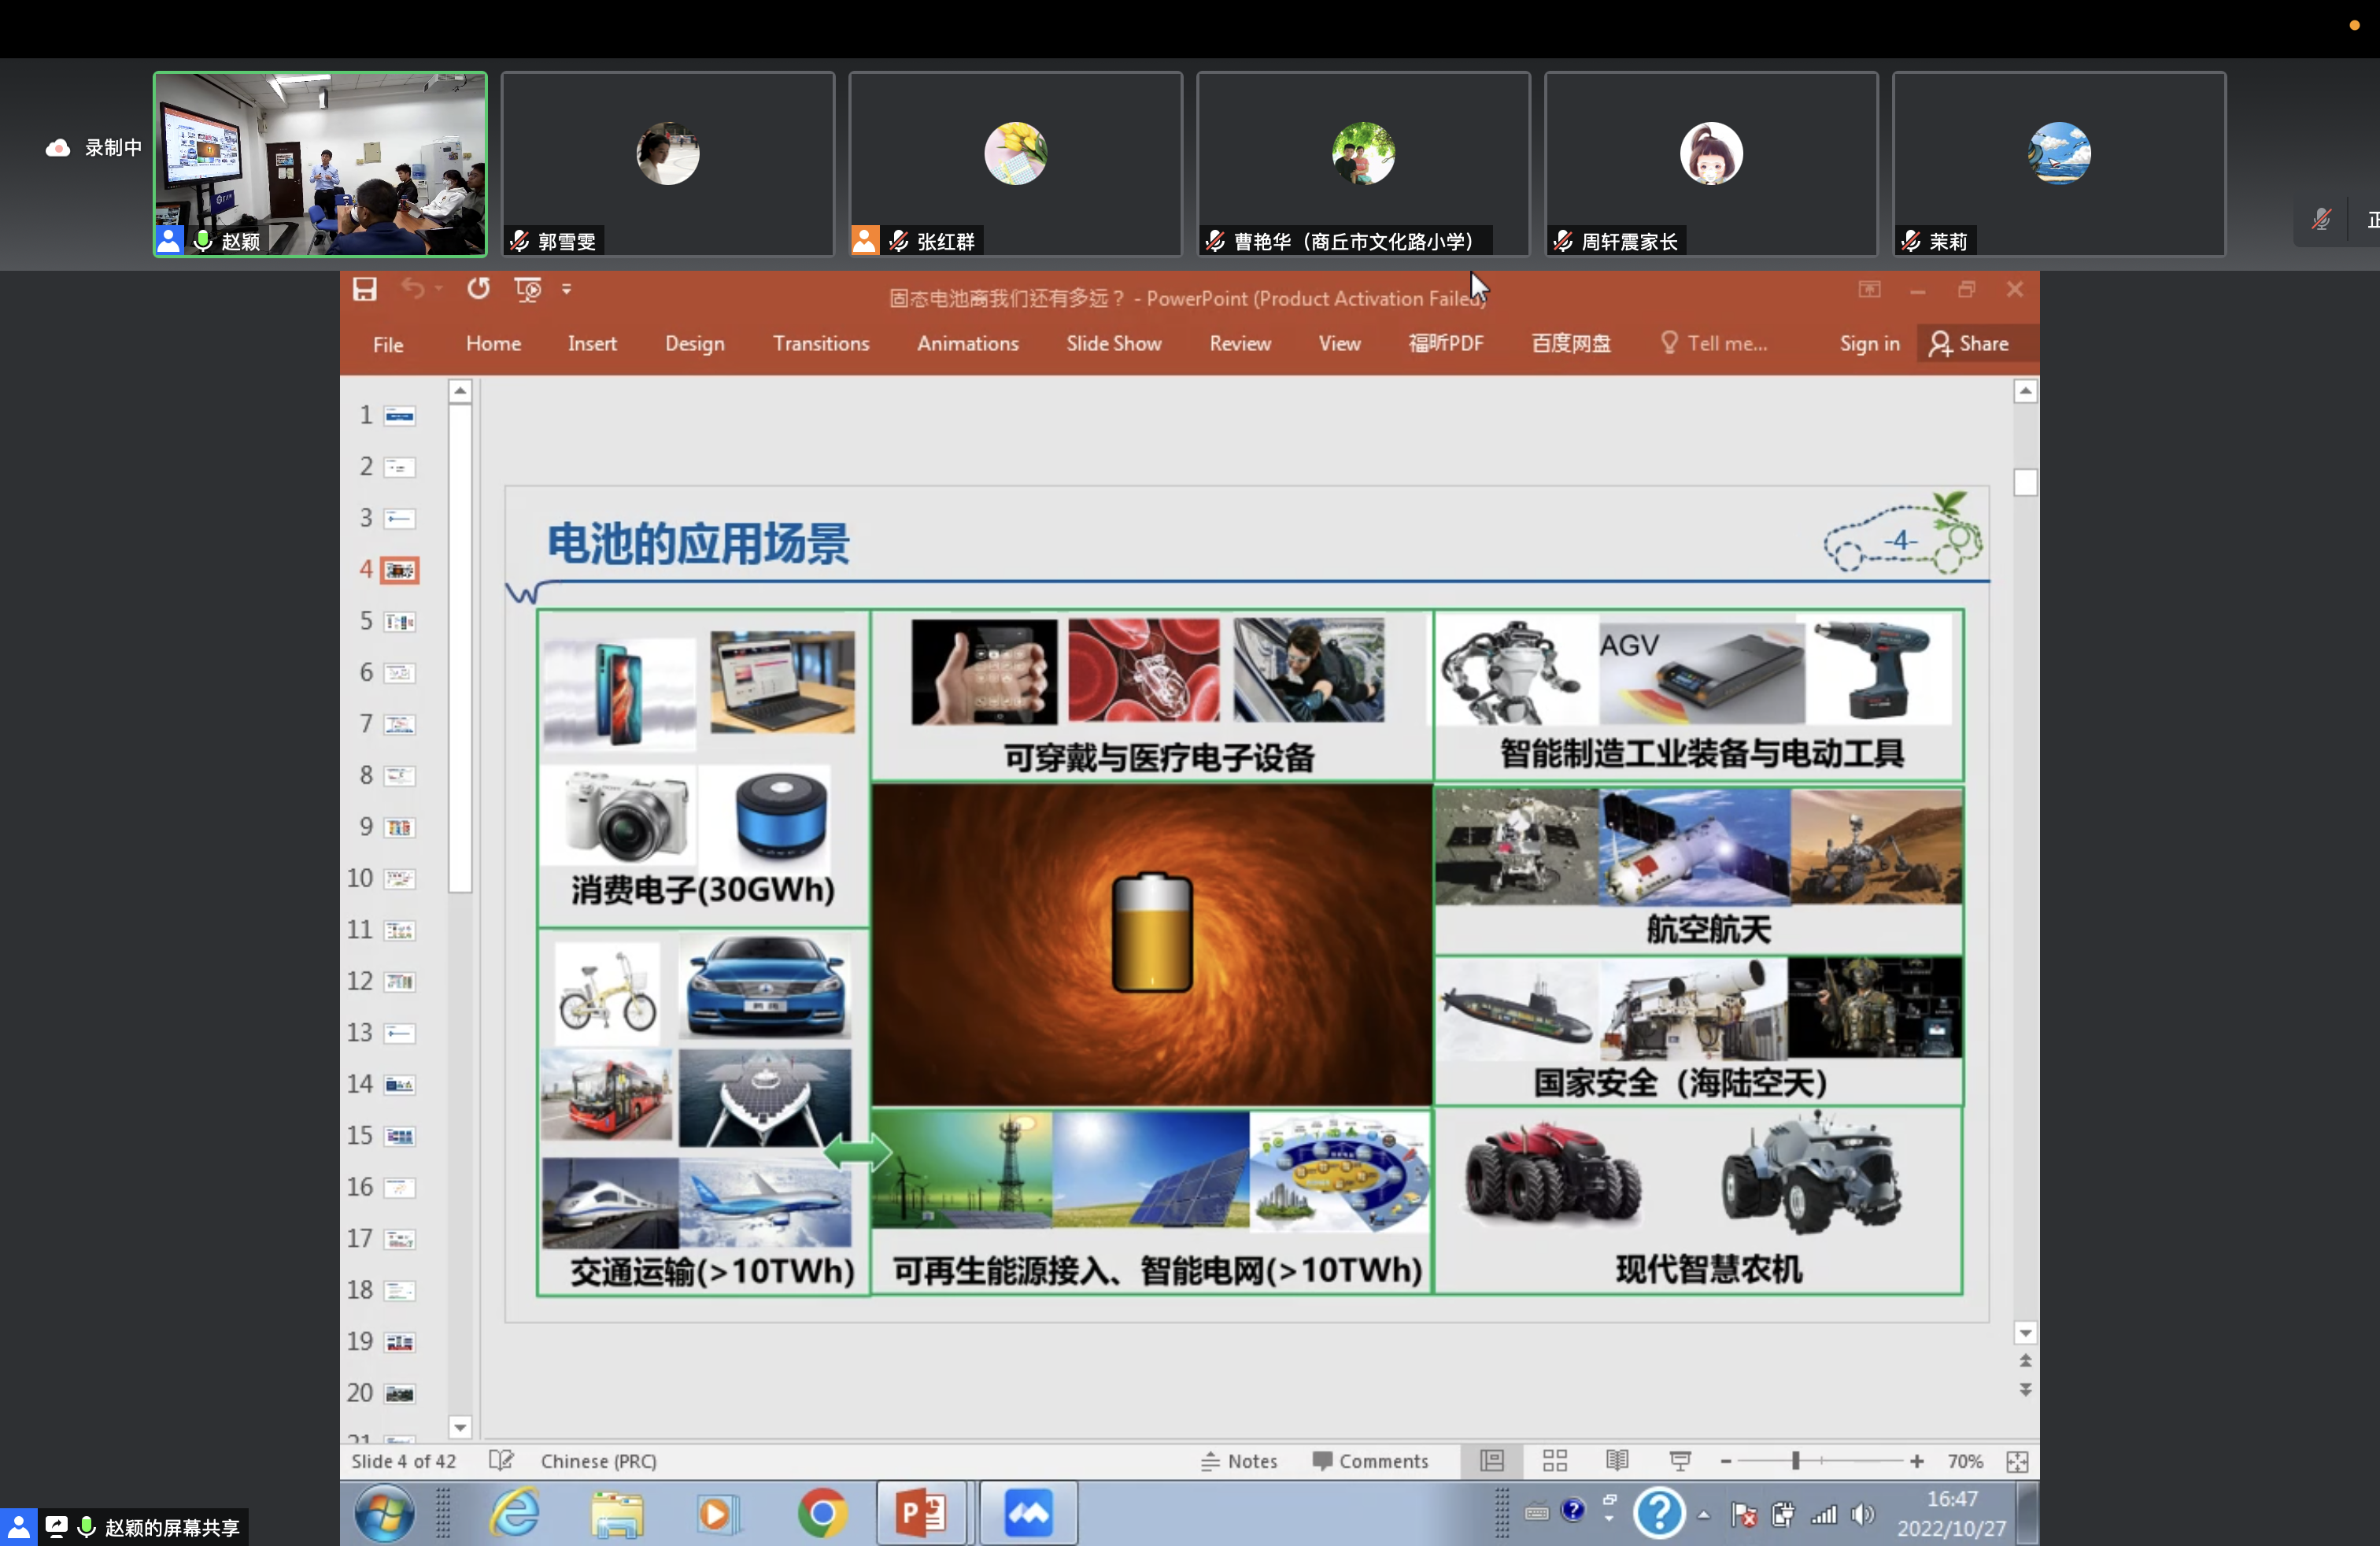Click the volume speaker tray icon
The width and height of the screenshot is (2380, 1546).
pos(1862,1514)
